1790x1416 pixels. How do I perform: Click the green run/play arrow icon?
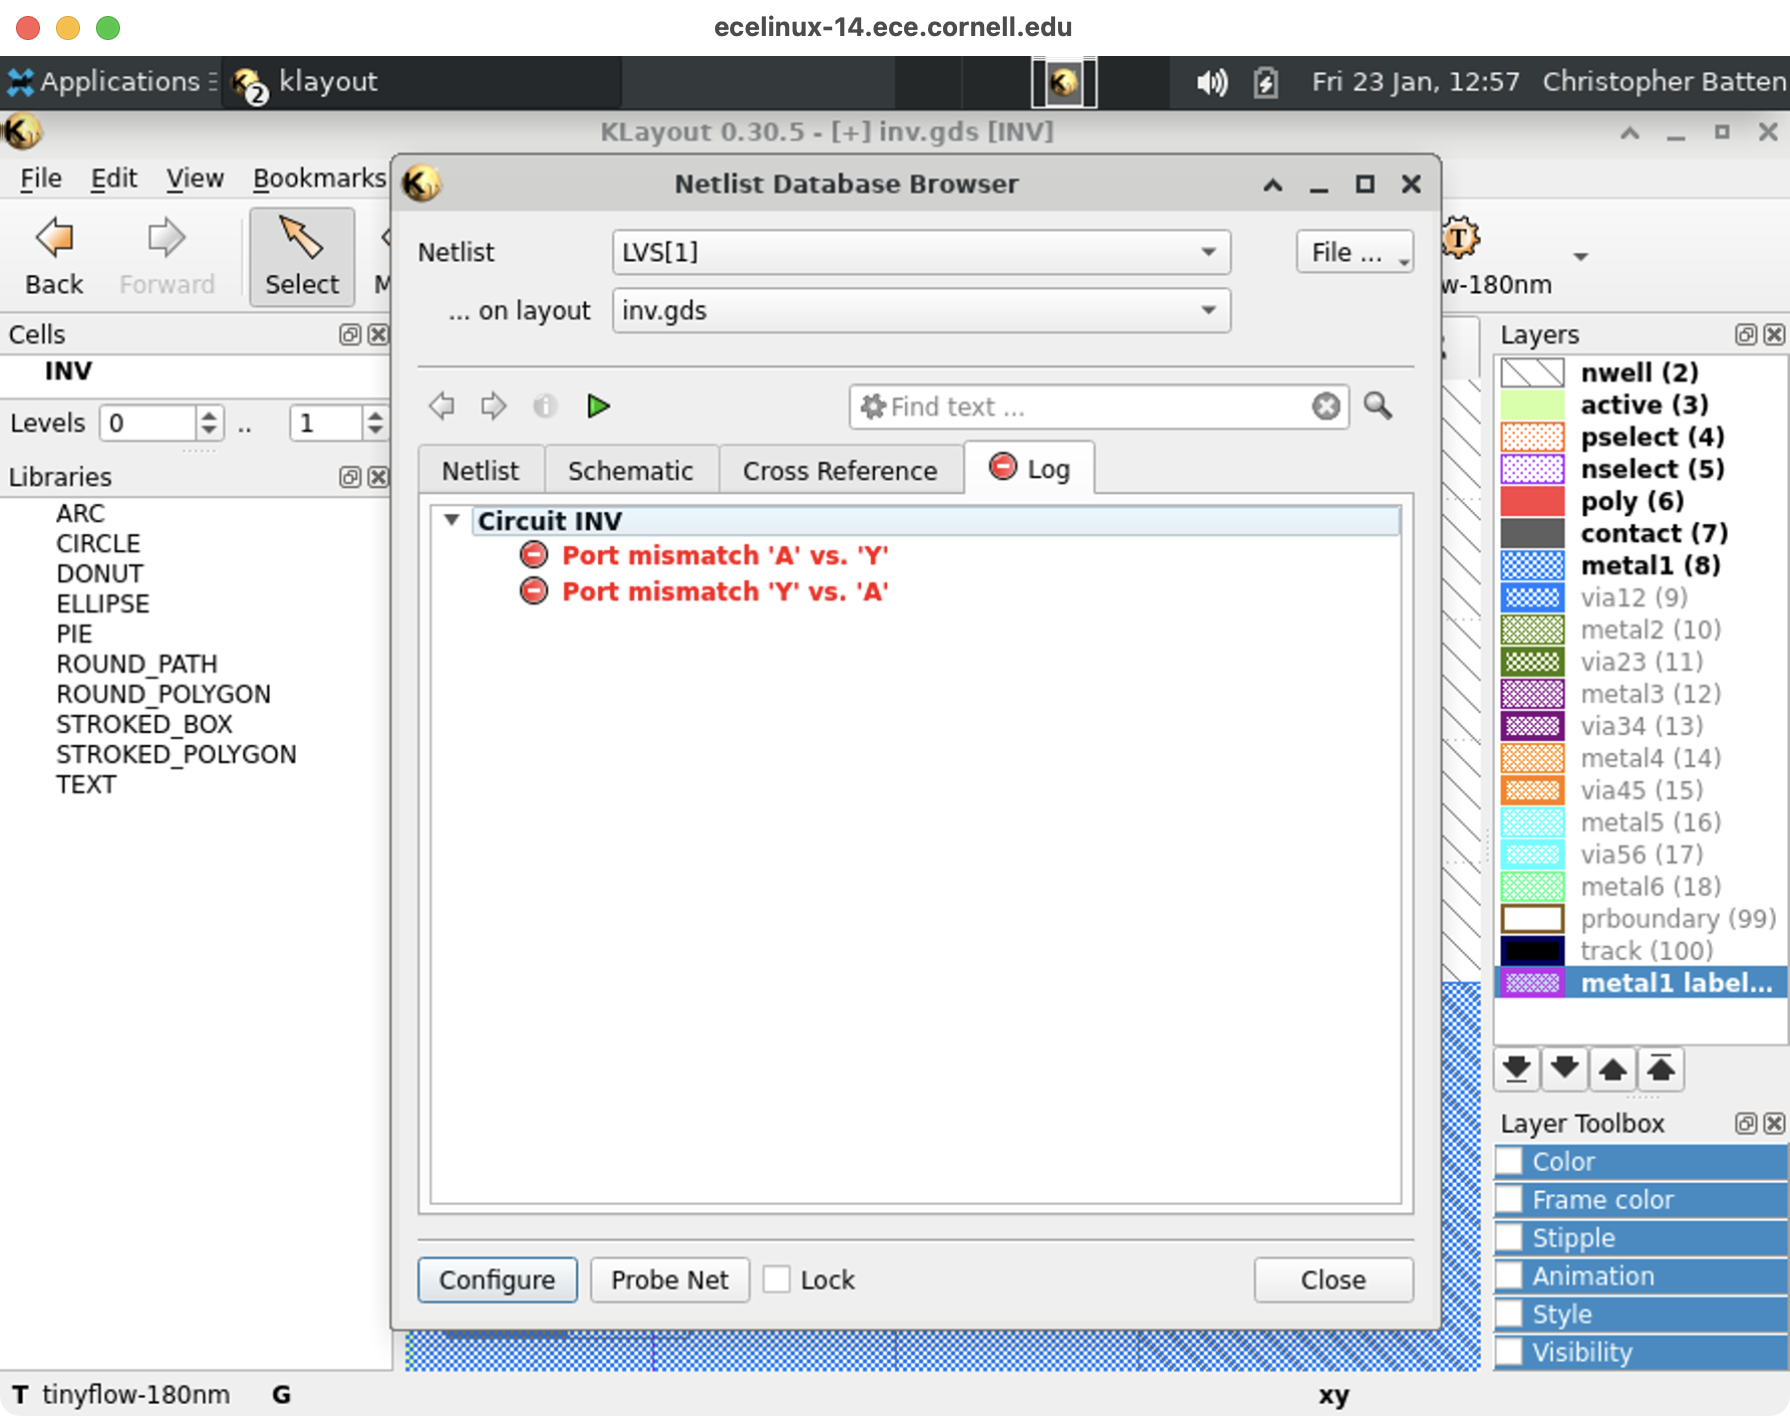[598, 406]
